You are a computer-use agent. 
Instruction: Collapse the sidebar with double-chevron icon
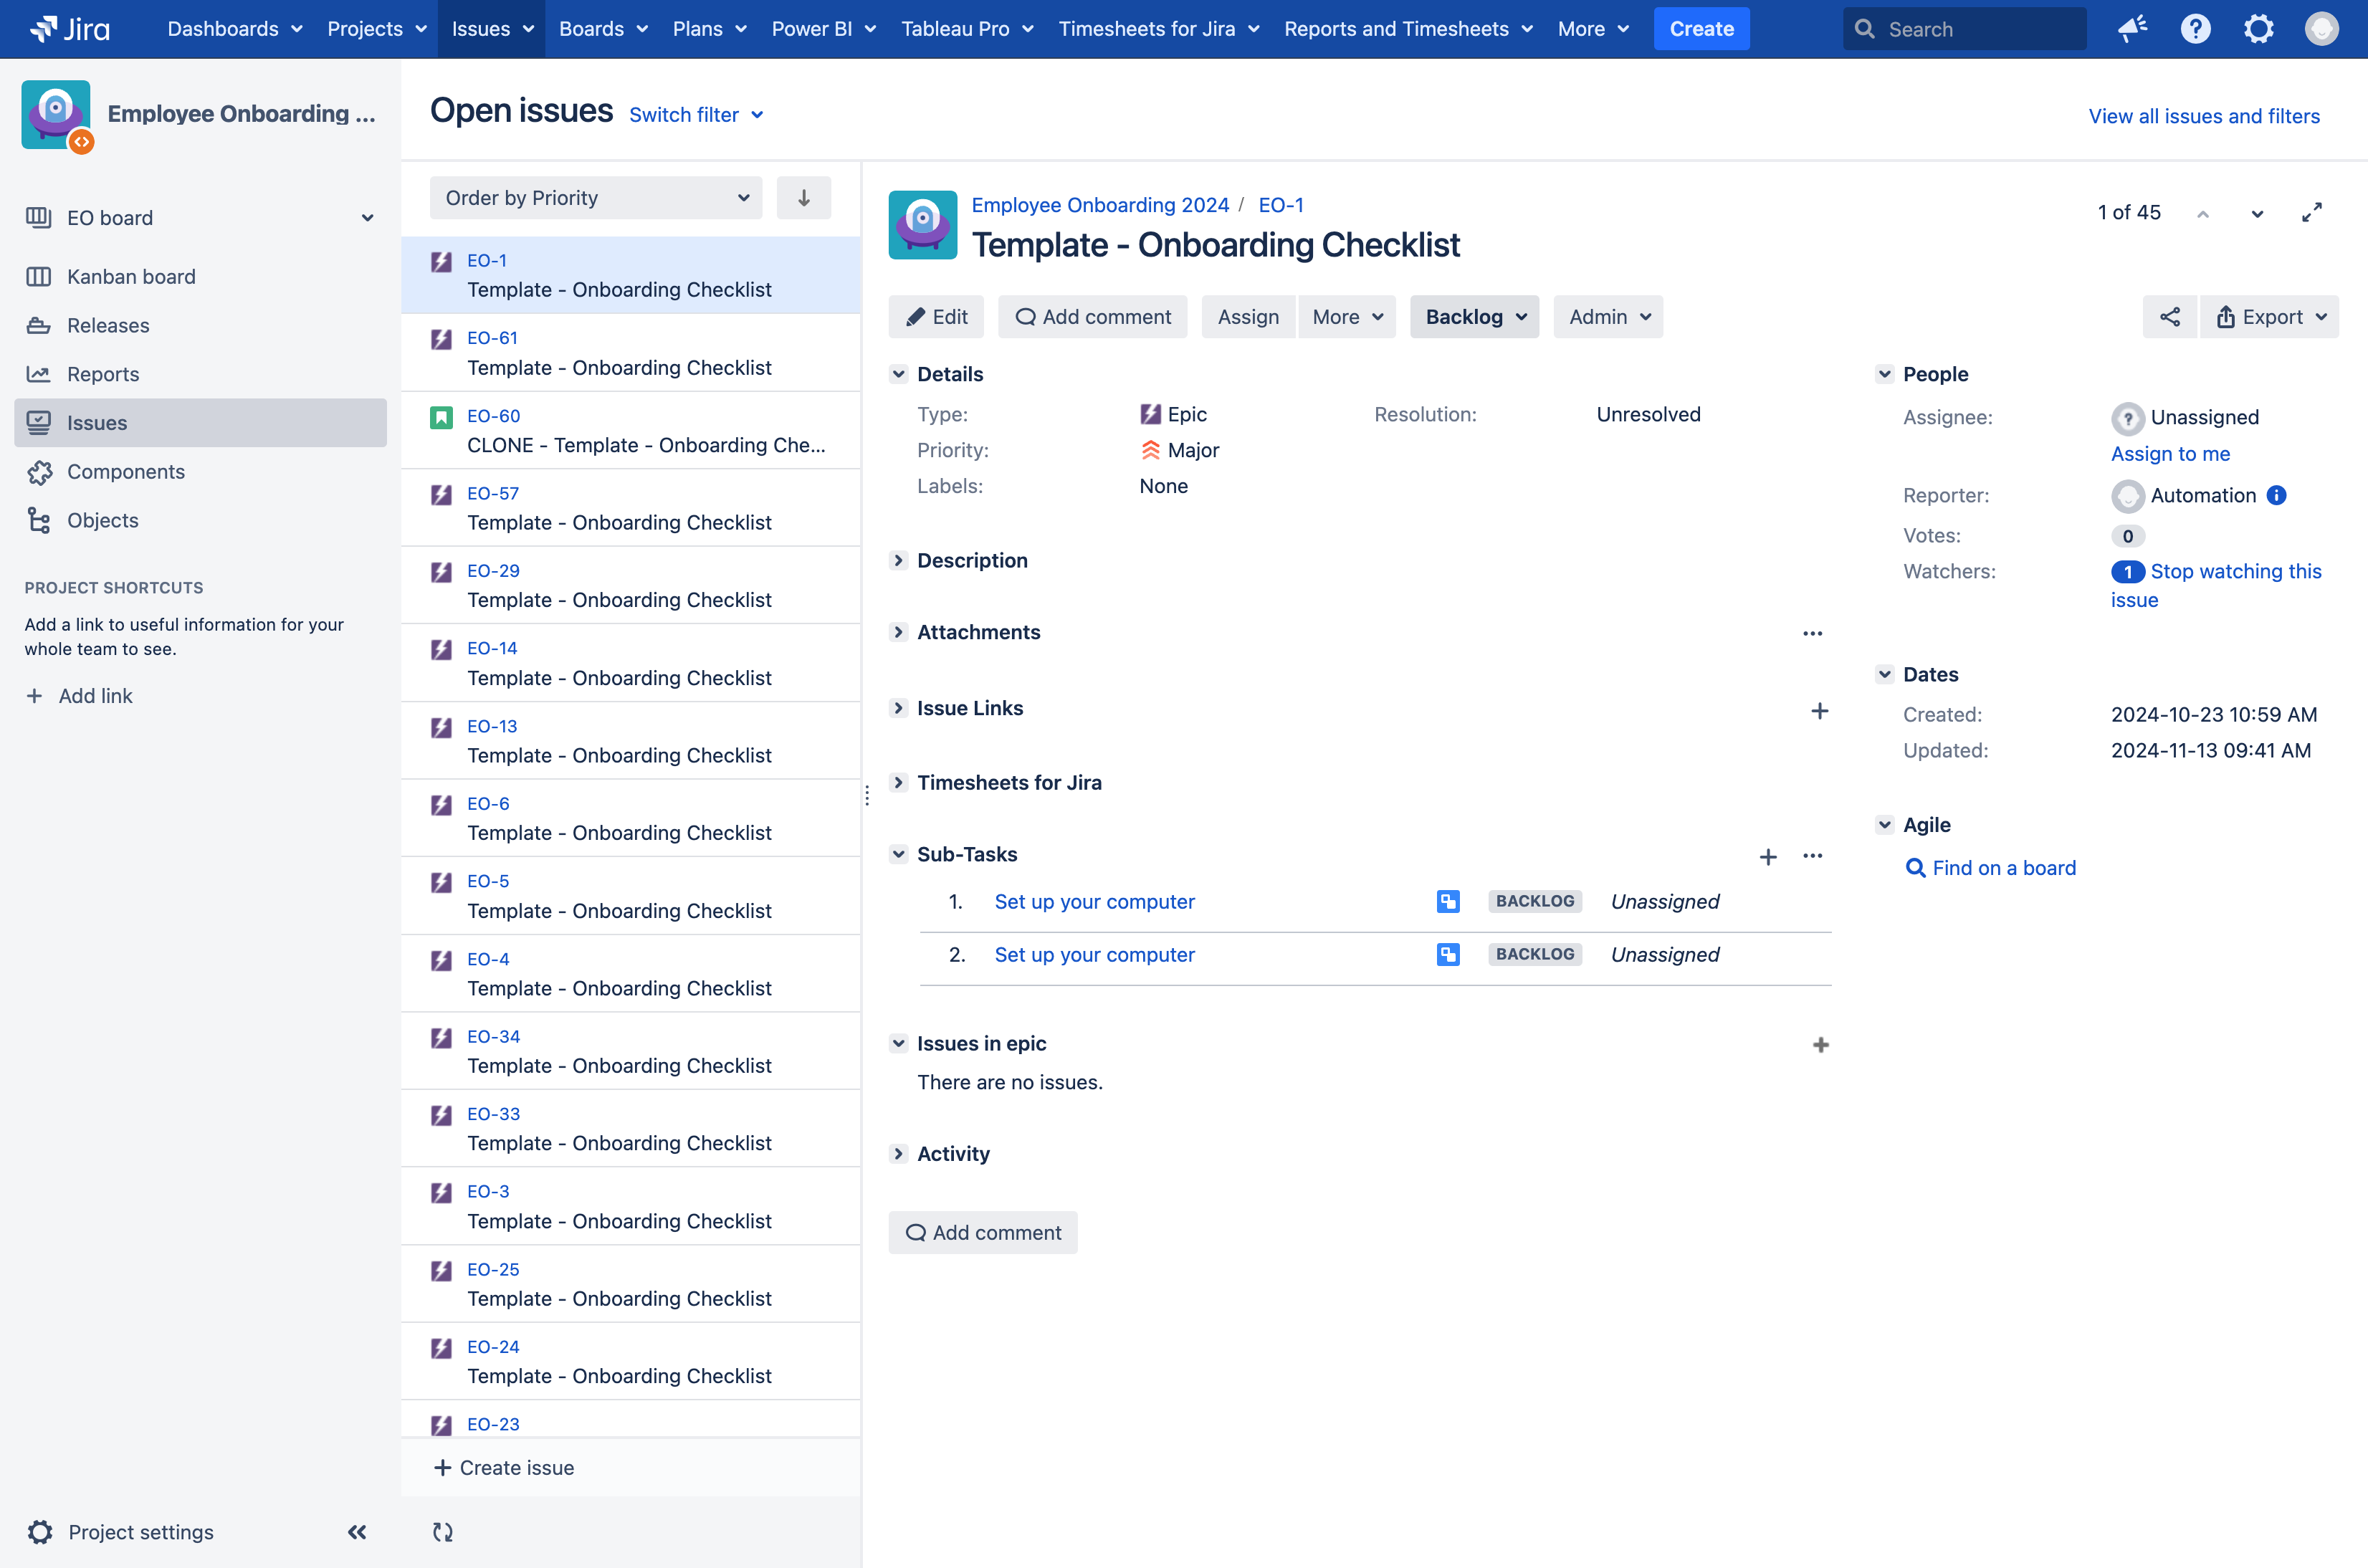point(357,1531)
